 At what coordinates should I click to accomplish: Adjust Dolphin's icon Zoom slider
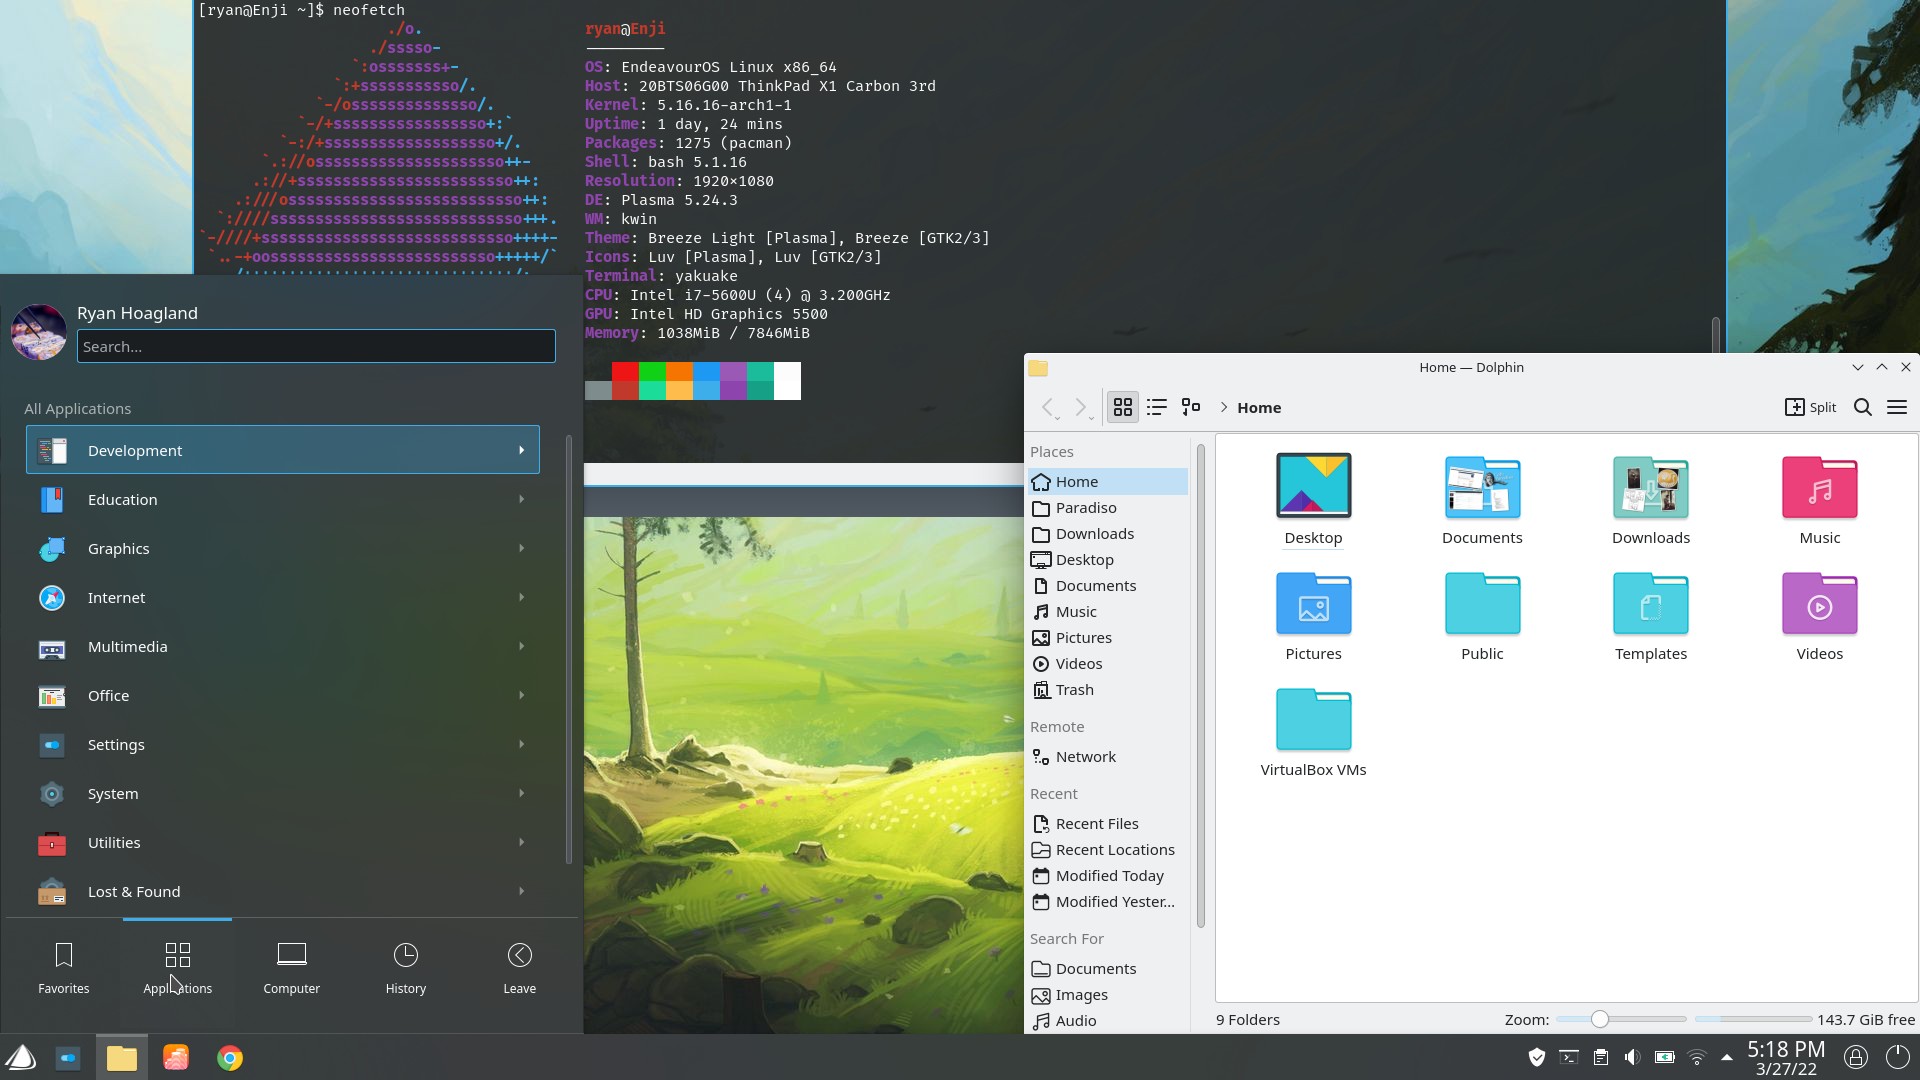click(x=1621, y=1019)
